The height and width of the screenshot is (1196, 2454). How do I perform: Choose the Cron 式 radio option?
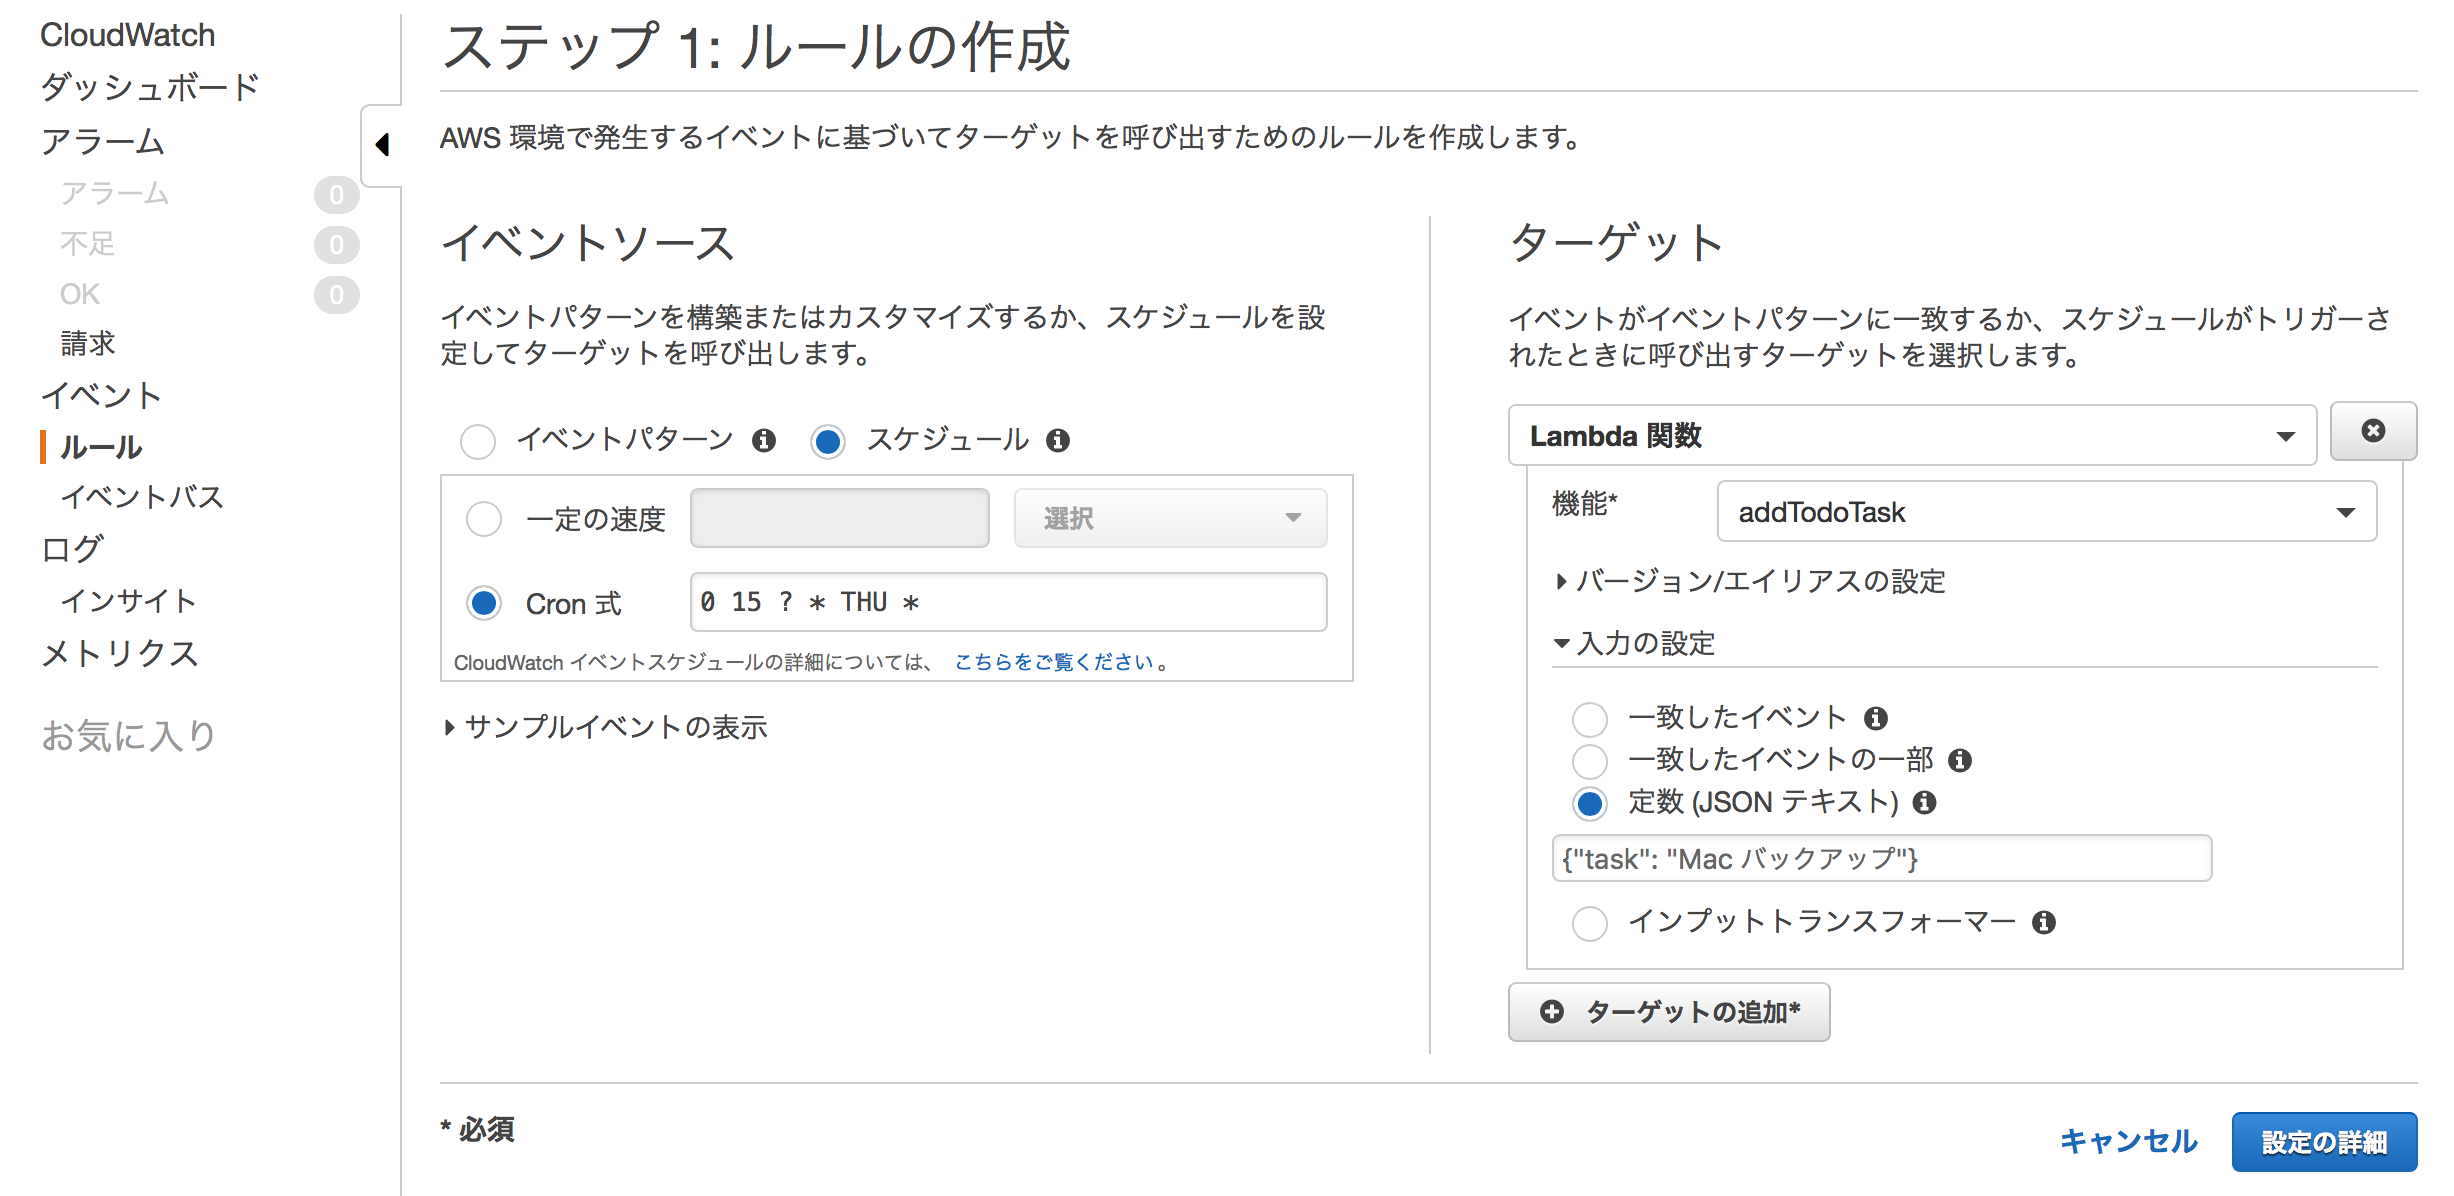click(484, 603)
